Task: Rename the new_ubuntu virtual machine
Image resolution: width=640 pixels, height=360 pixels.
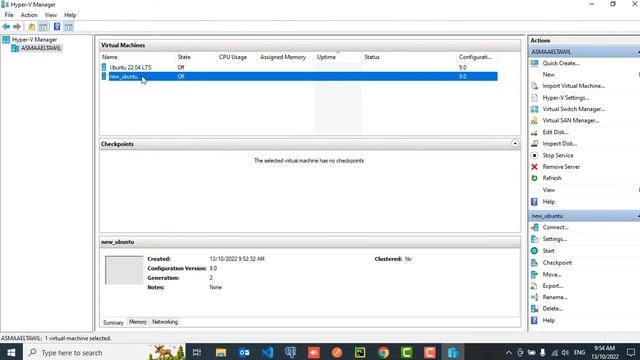Action: tap(555, 298)
